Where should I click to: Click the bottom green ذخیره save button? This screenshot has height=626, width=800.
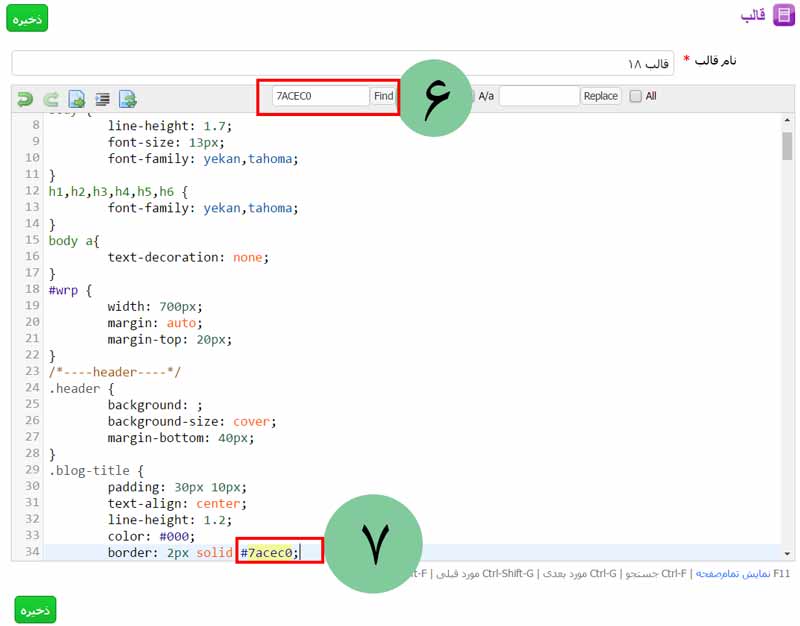35,610
